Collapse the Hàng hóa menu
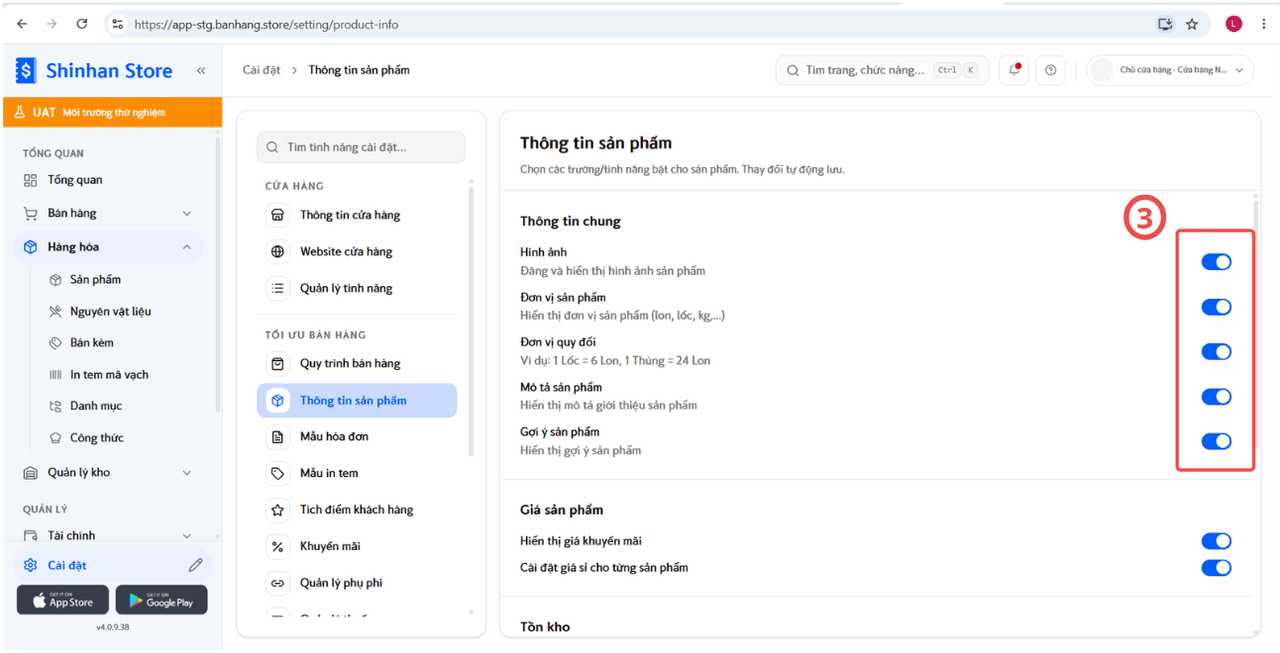 pyautogui.click(x=108, y=247)
